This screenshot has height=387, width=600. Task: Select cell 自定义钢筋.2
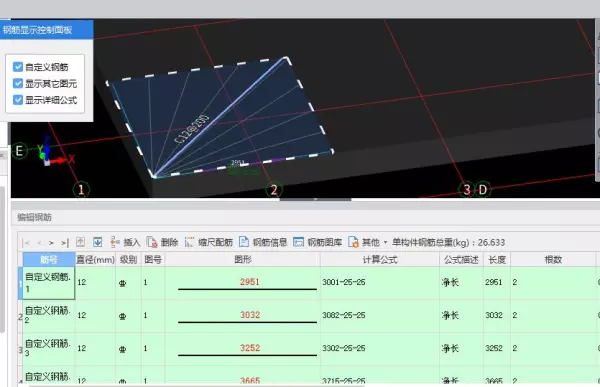[49, 316]
